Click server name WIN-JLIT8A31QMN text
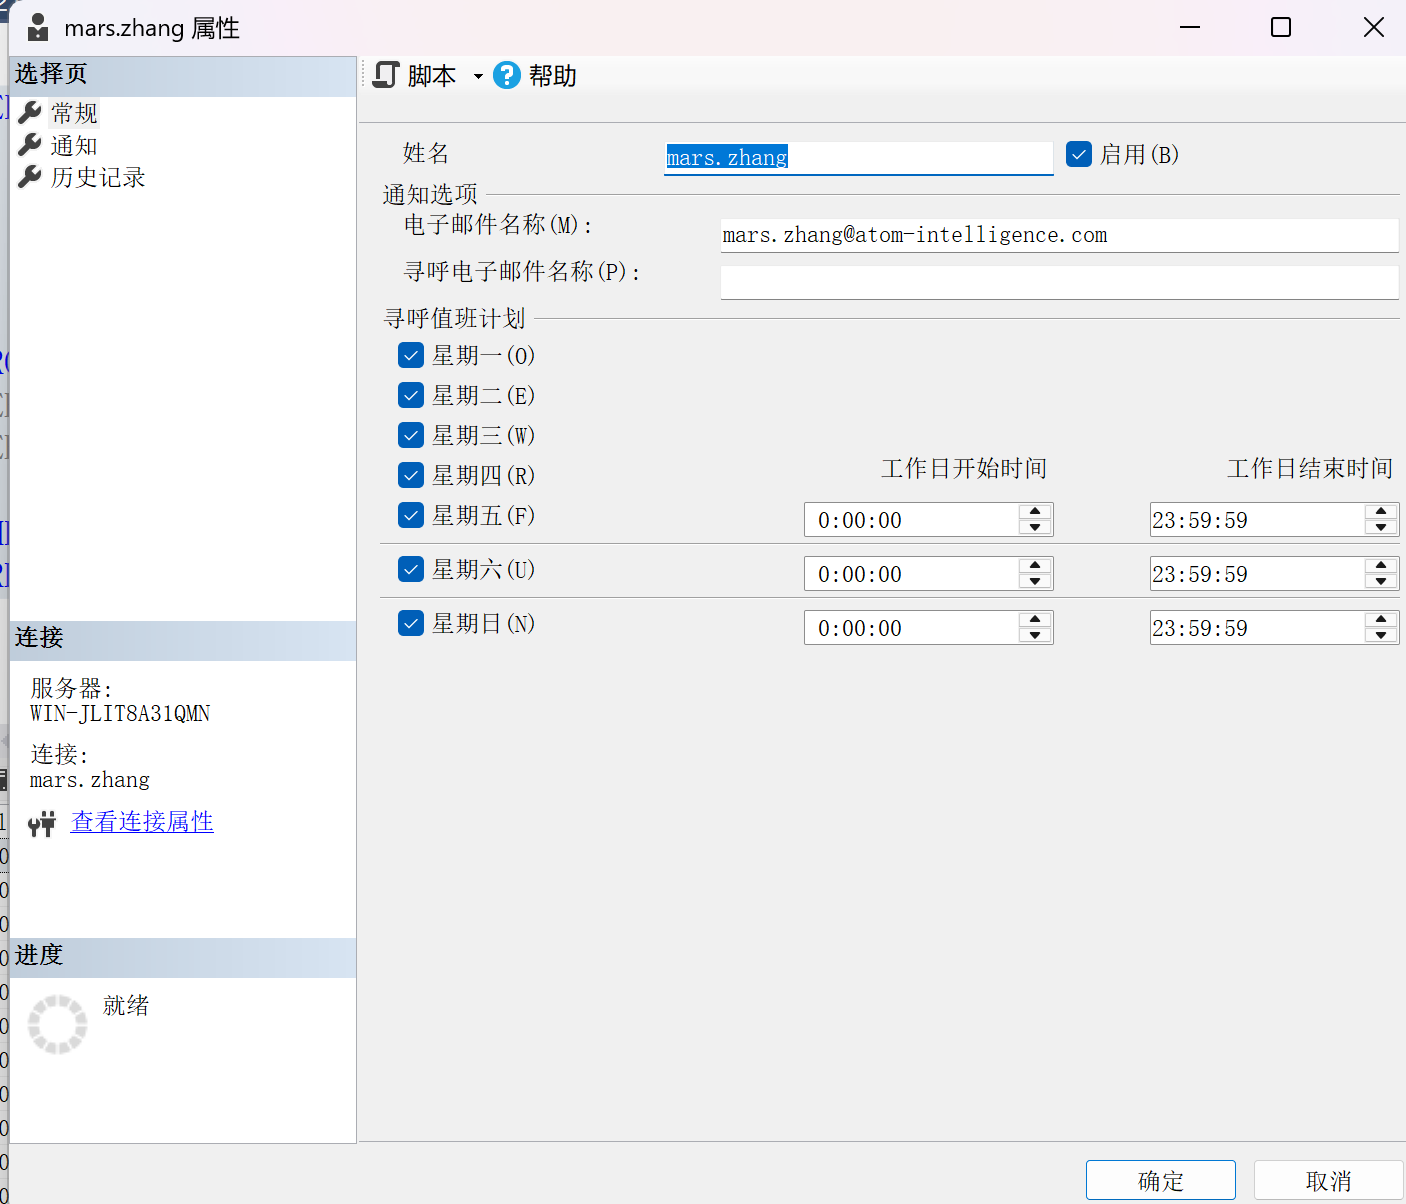1406x1204 pixels. pyautogui.click(x=120, y=714)
